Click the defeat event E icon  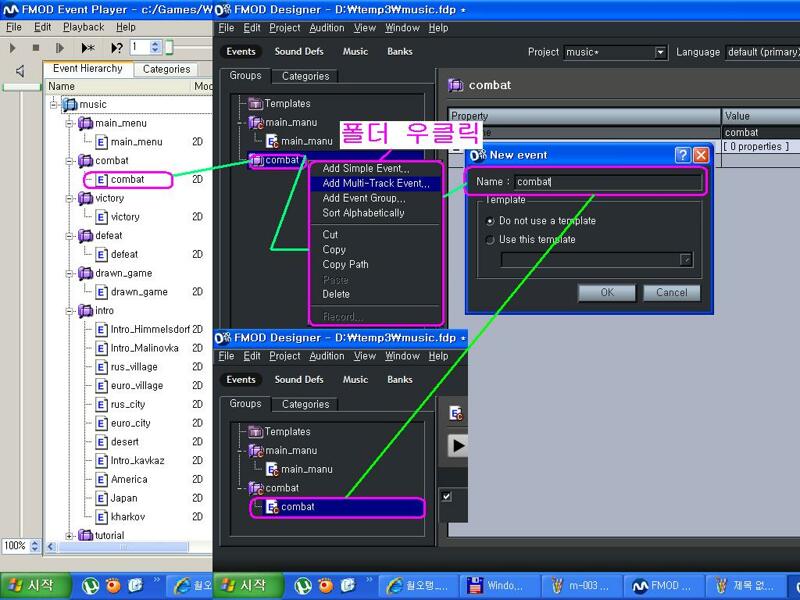[102, 254]
